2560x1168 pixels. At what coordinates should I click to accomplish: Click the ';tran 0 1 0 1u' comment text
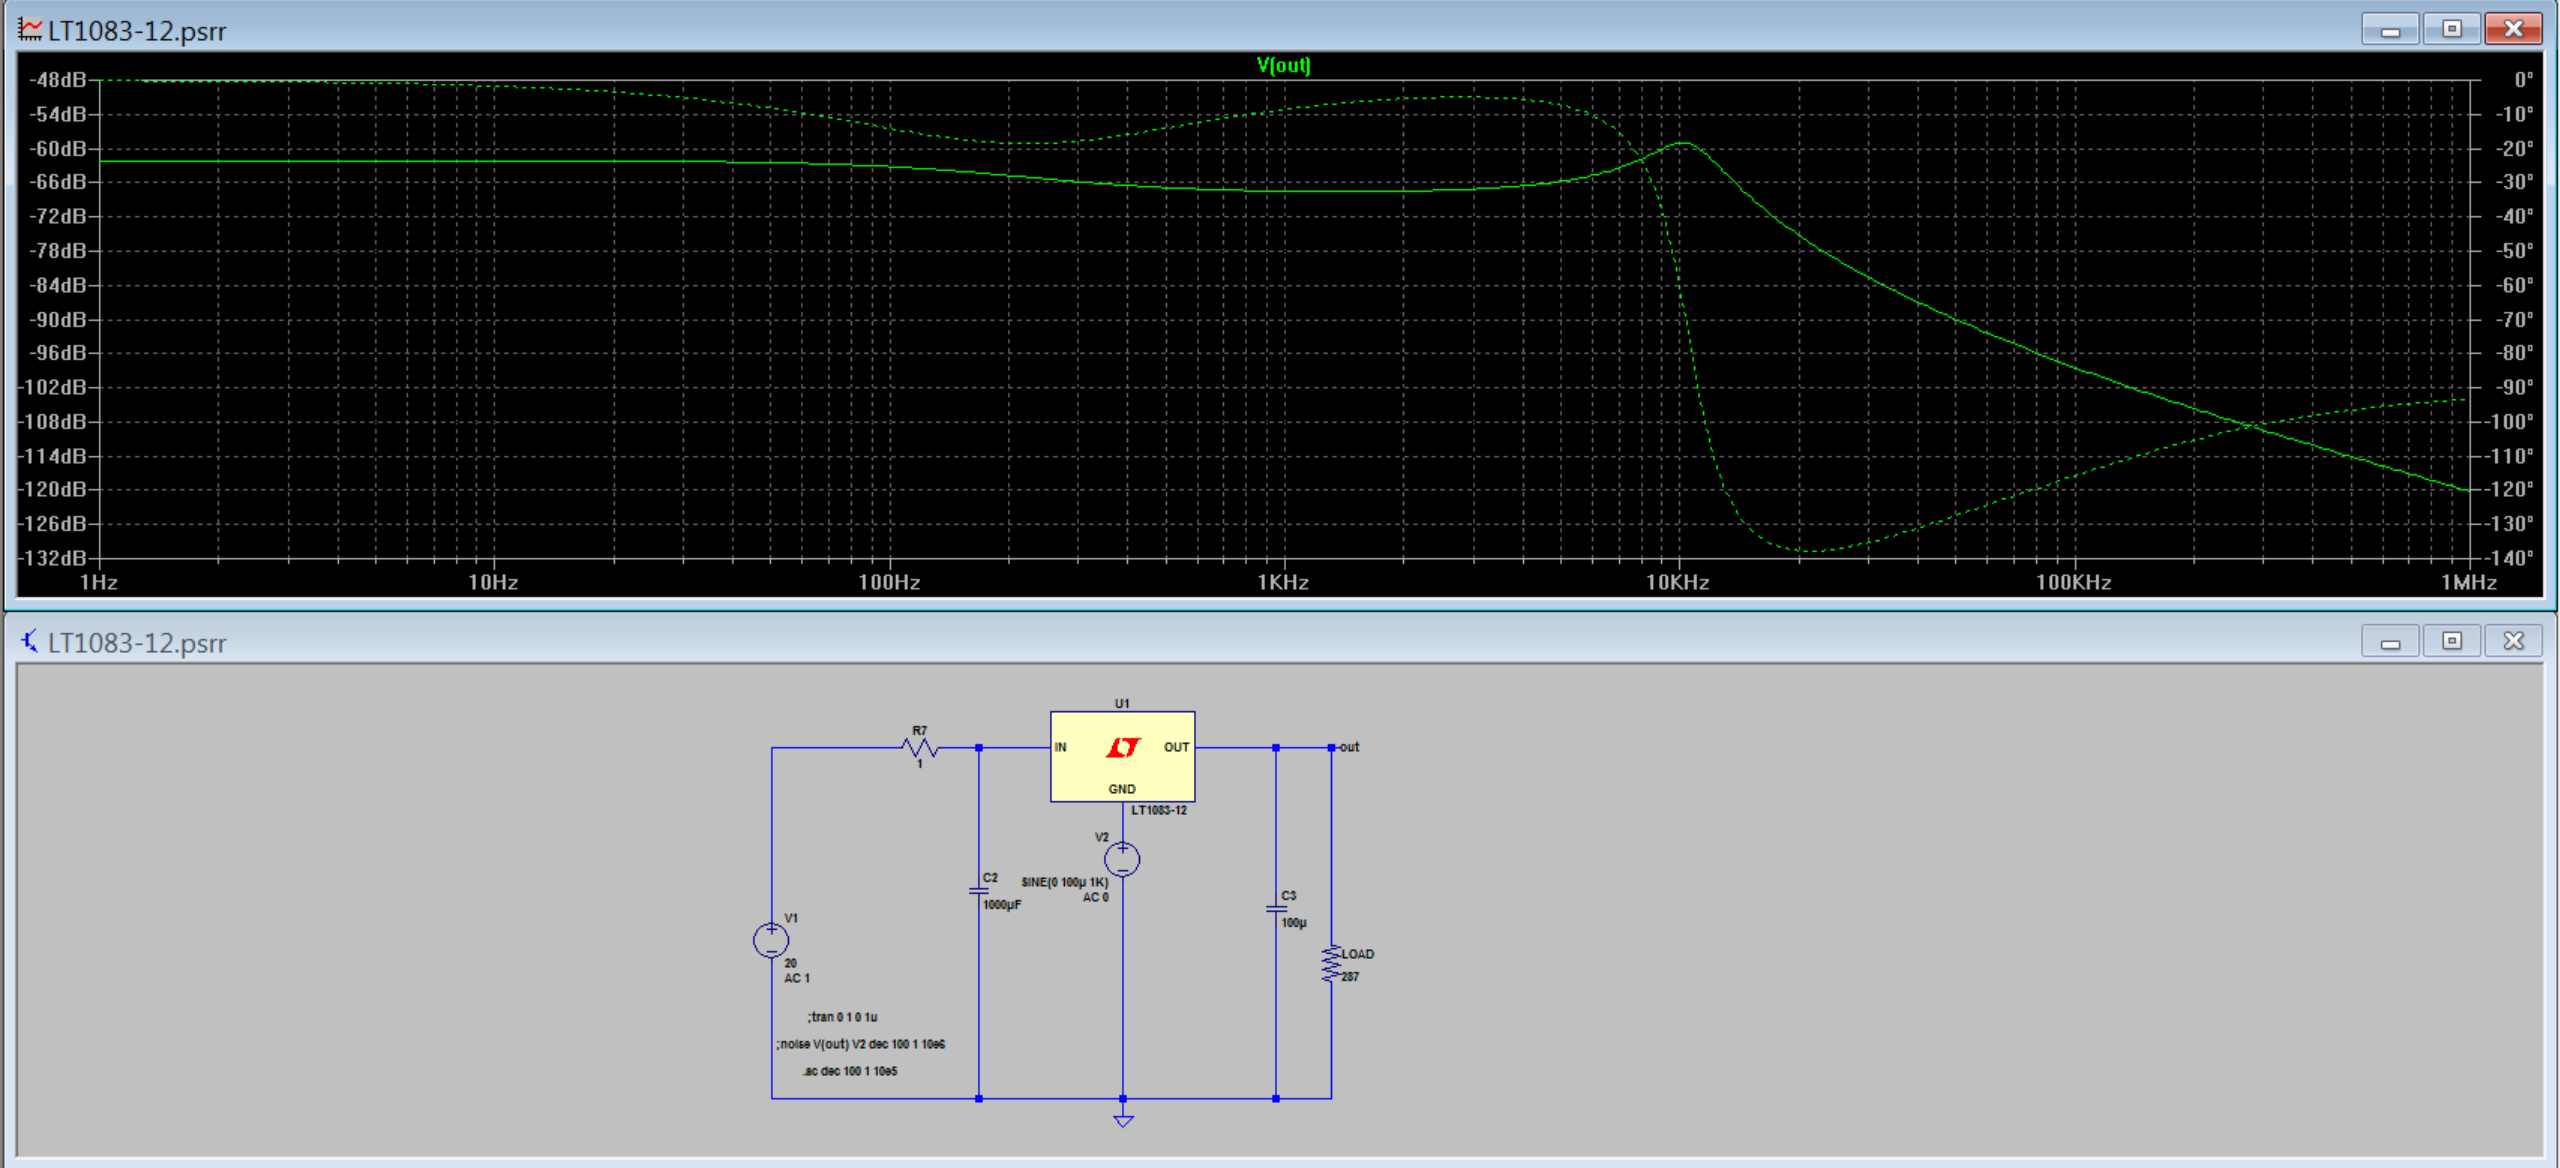[842, 1017]
